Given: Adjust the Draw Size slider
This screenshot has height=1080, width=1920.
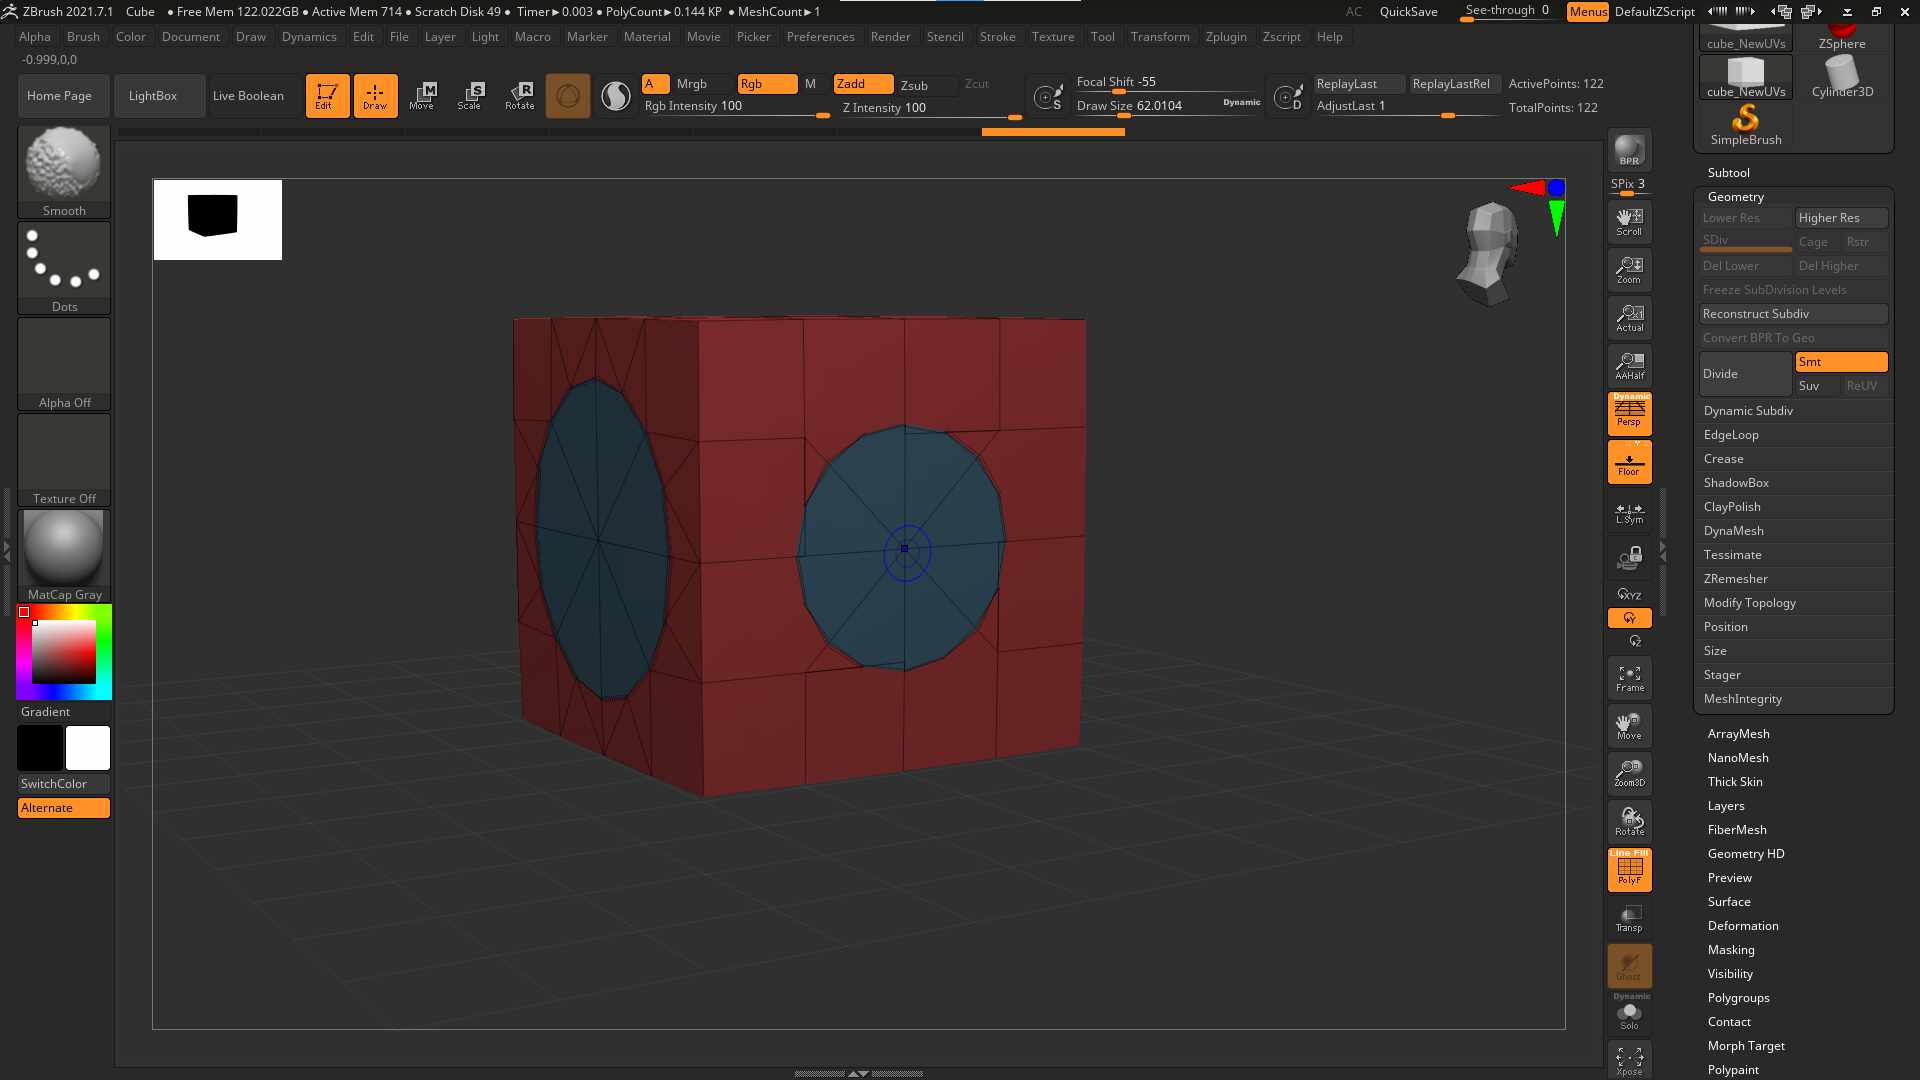Looking at the screenshot, I should 1168,107.
